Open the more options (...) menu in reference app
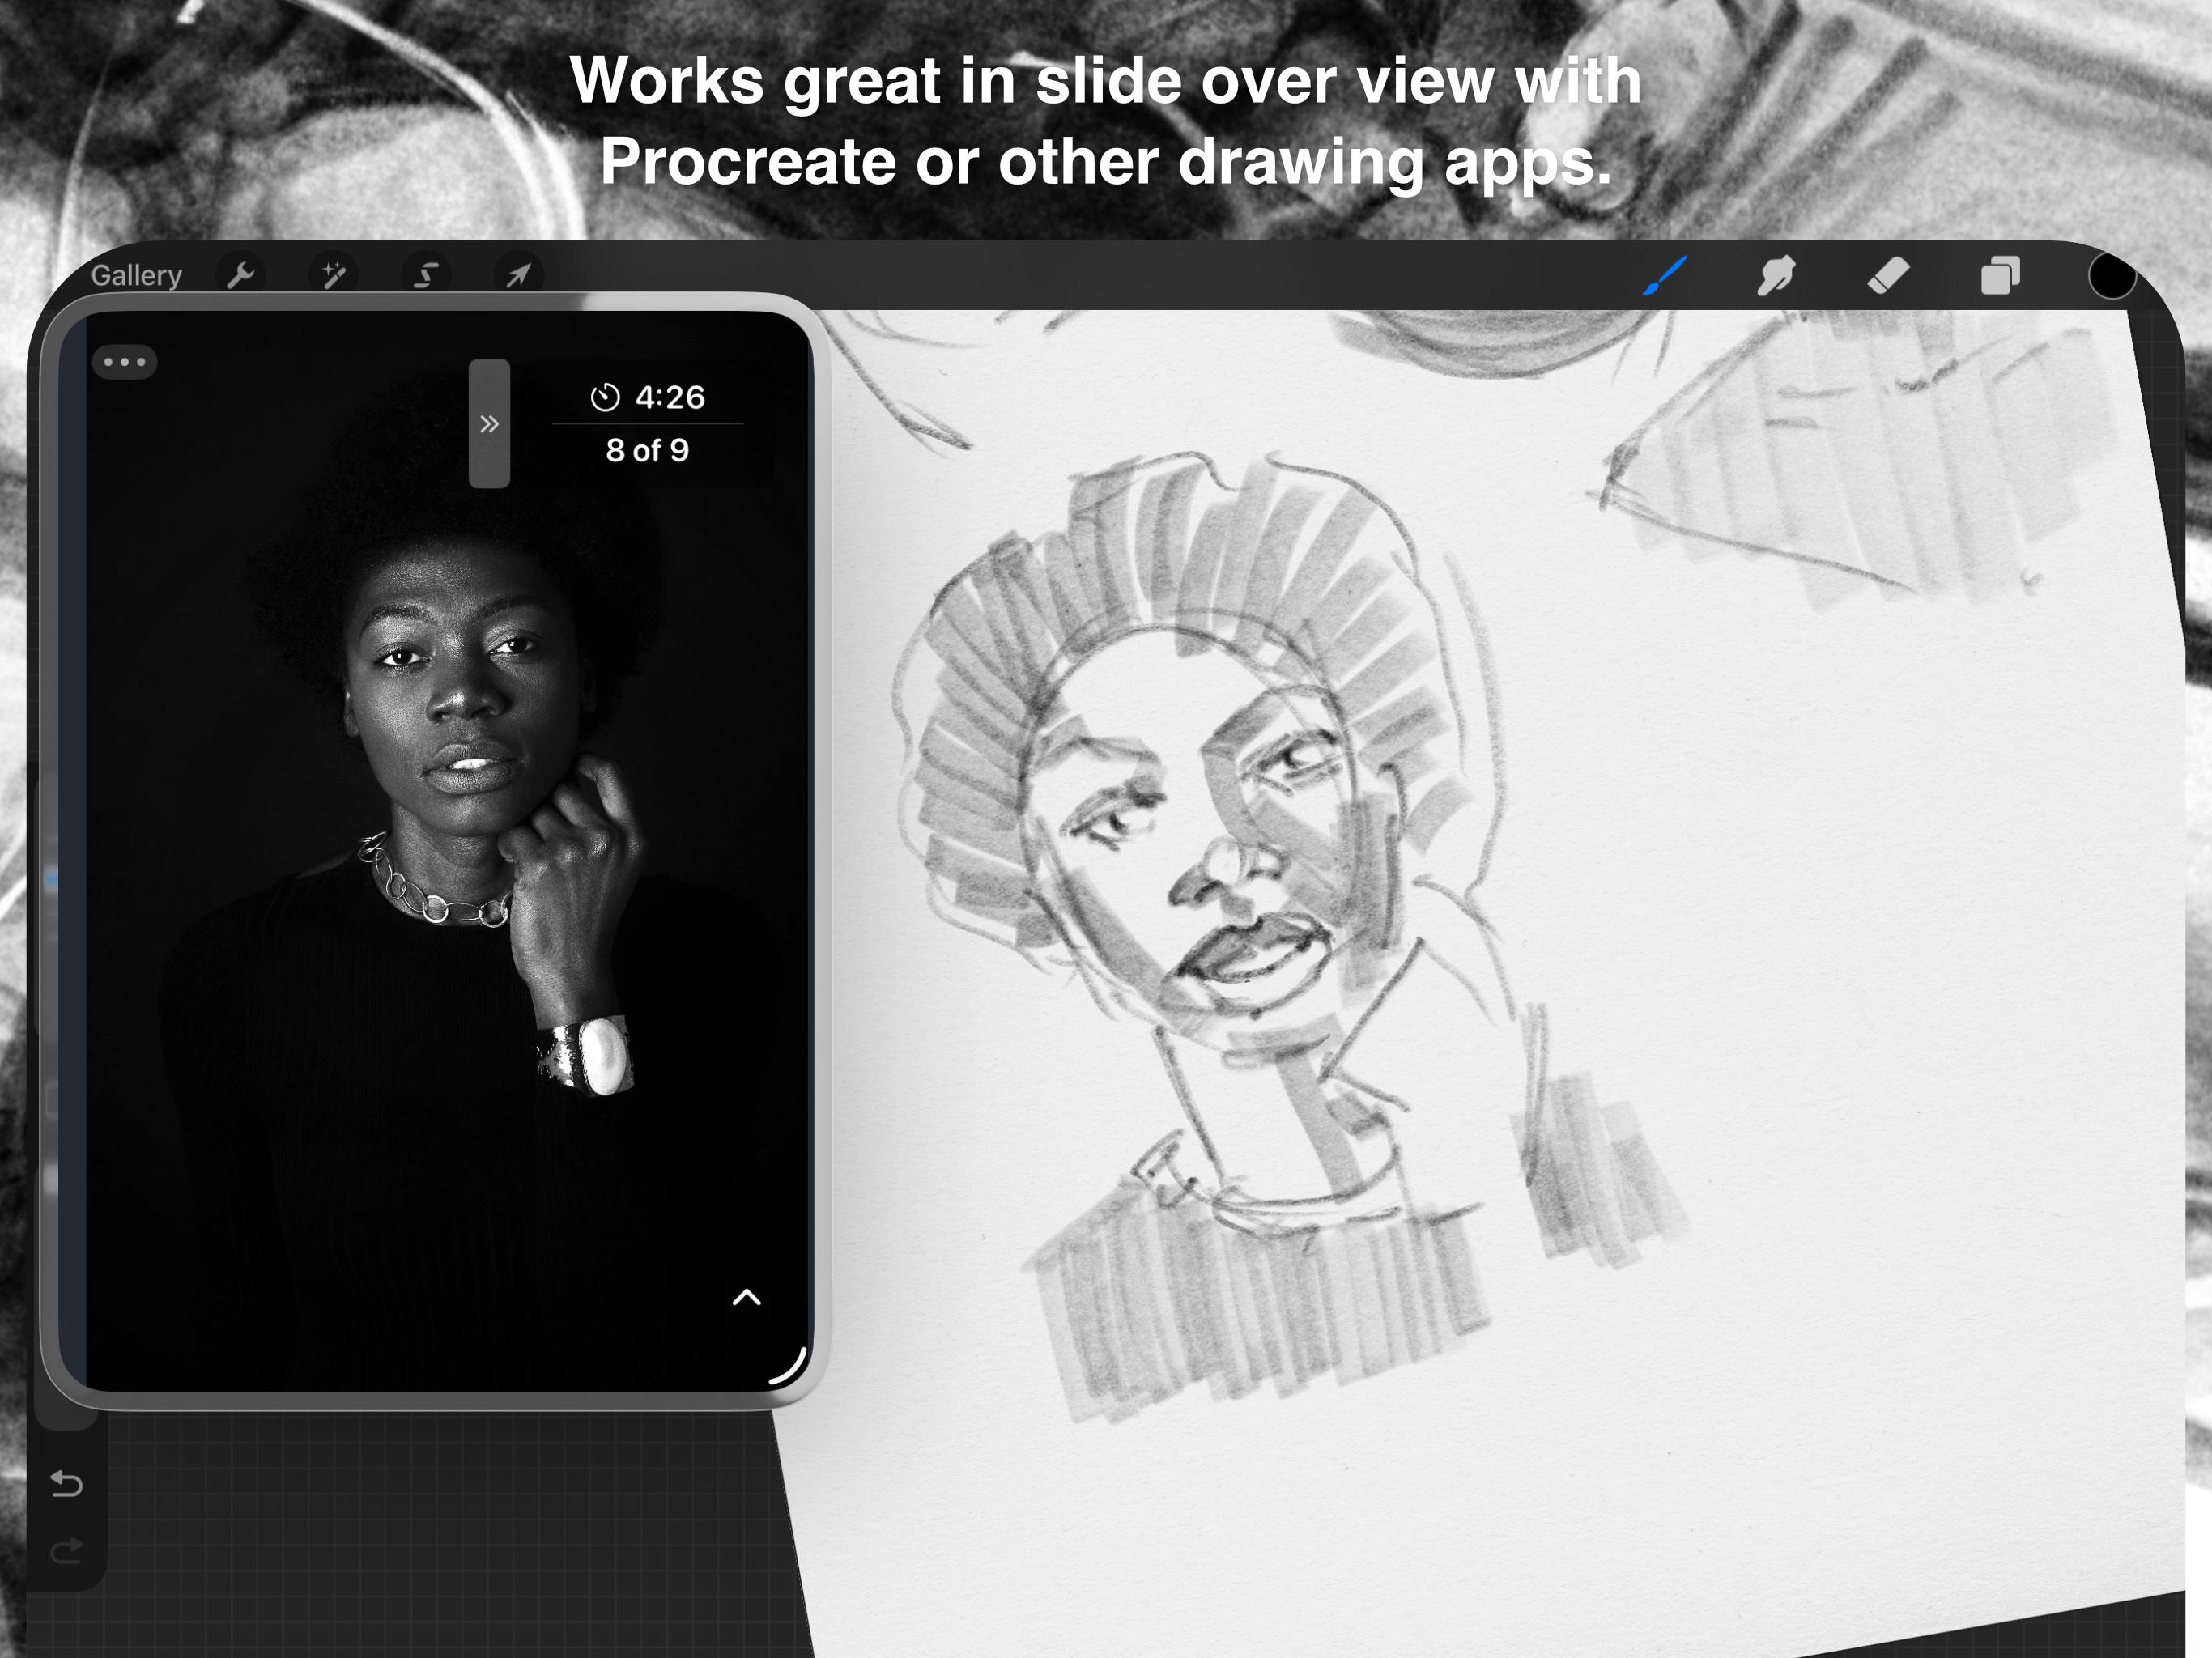The width and height of the screenshot is (2212, 1658). (x=125, y=362)
